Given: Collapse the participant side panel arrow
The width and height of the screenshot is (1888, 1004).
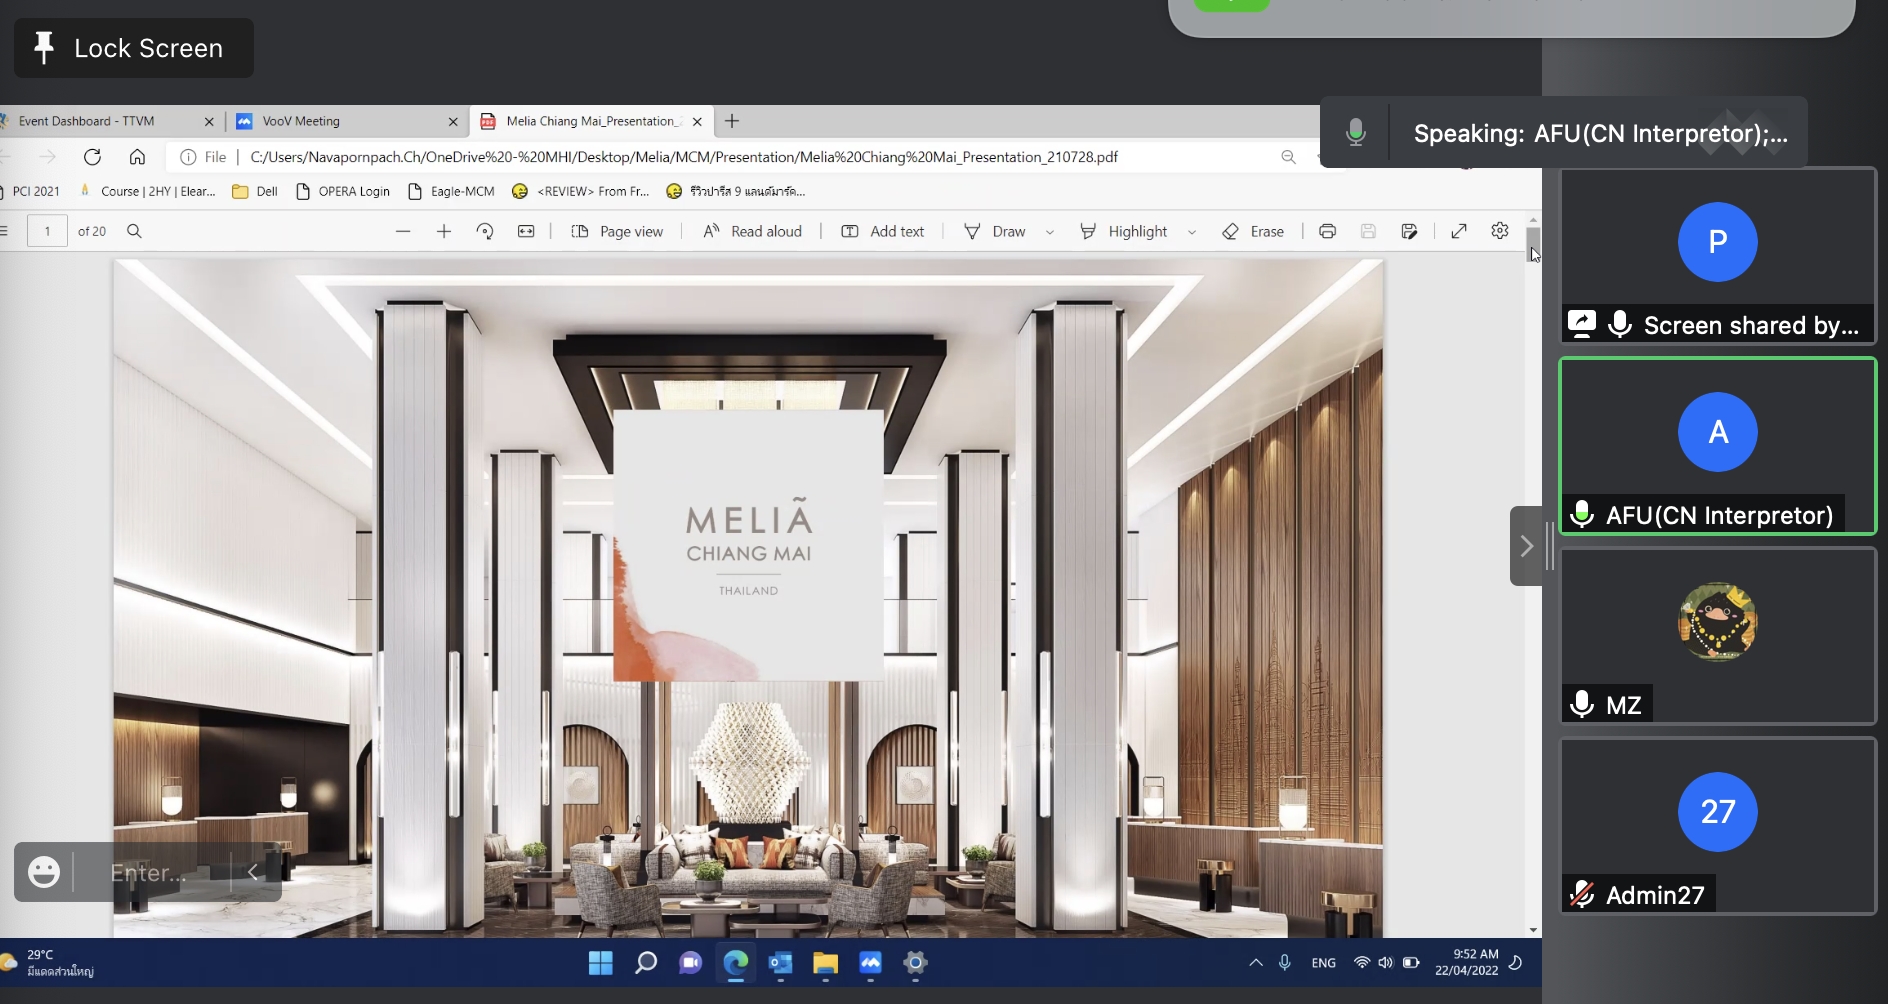Looking at the screenshot, I should 1526,546.
